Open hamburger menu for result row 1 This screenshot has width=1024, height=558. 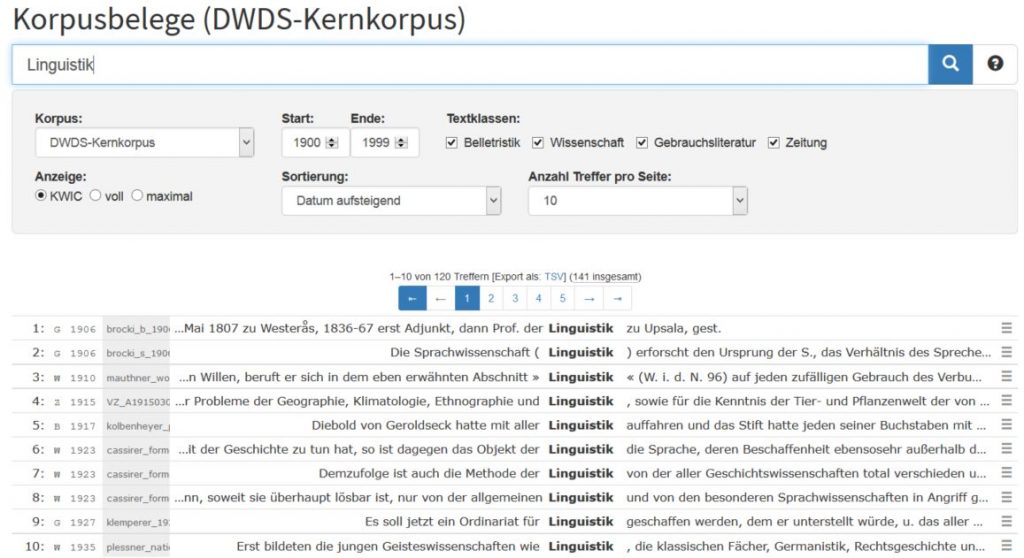coord(1006,328)
